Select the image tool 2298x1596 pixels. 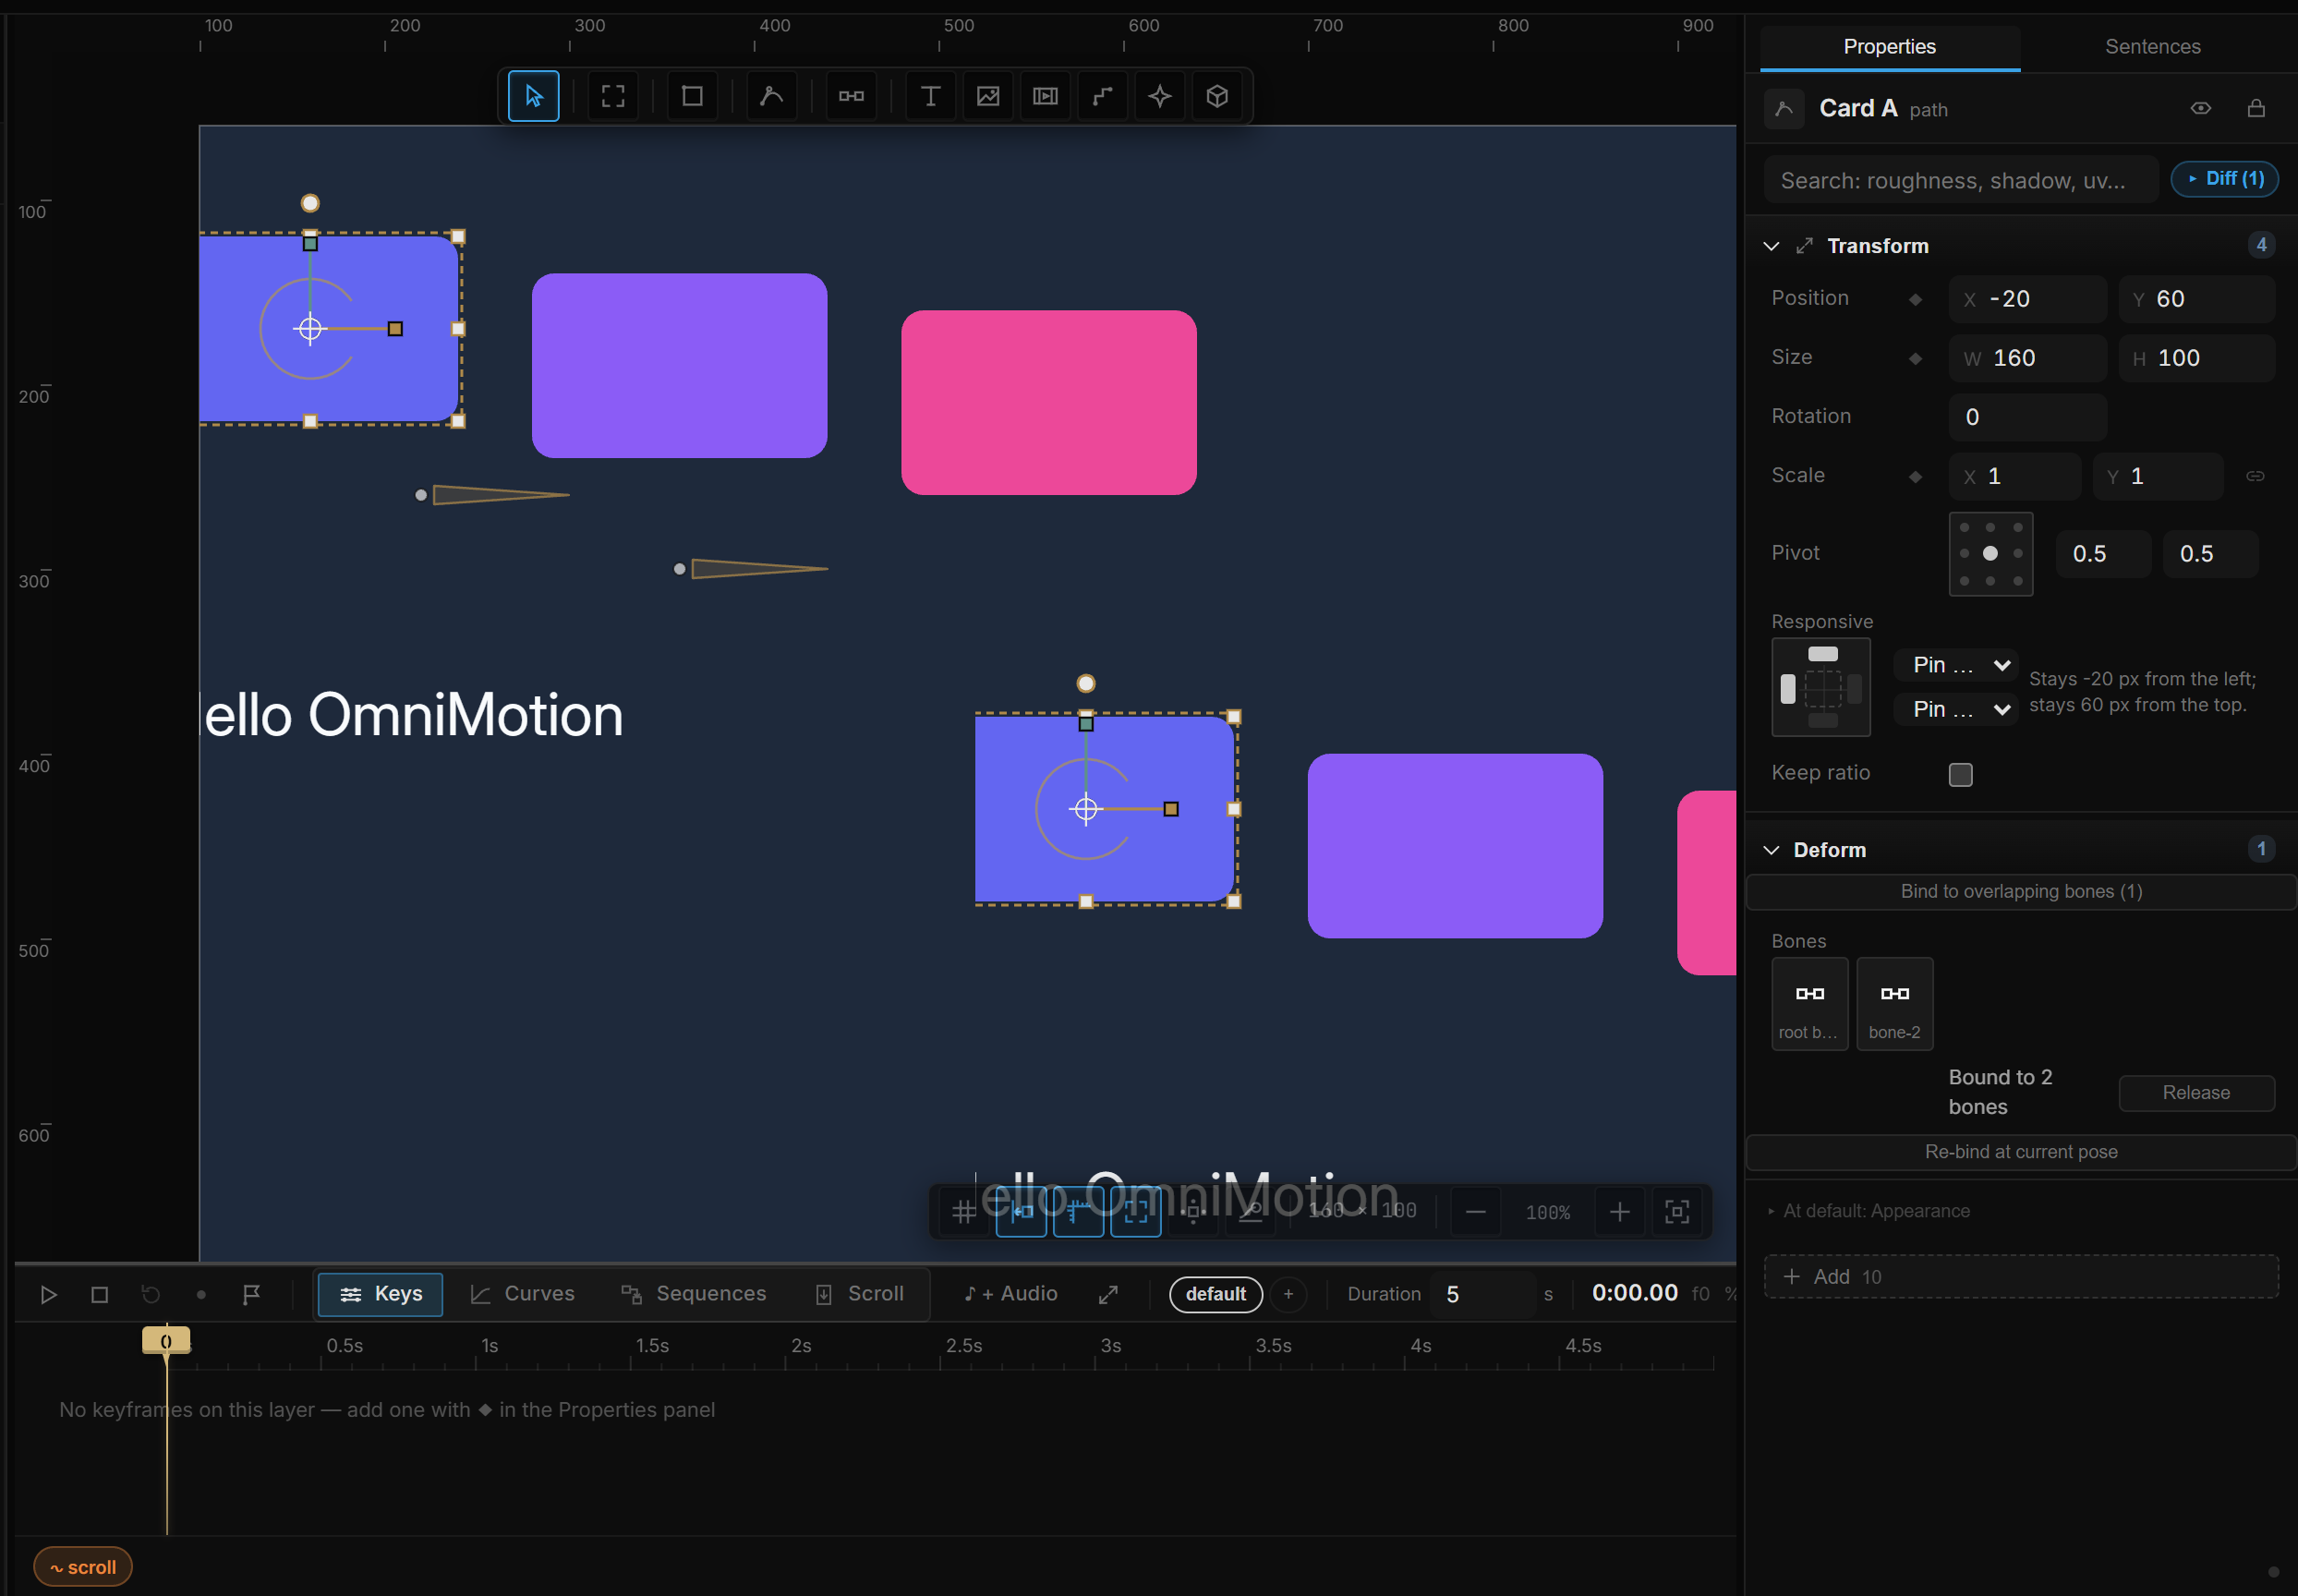(988, 96)
